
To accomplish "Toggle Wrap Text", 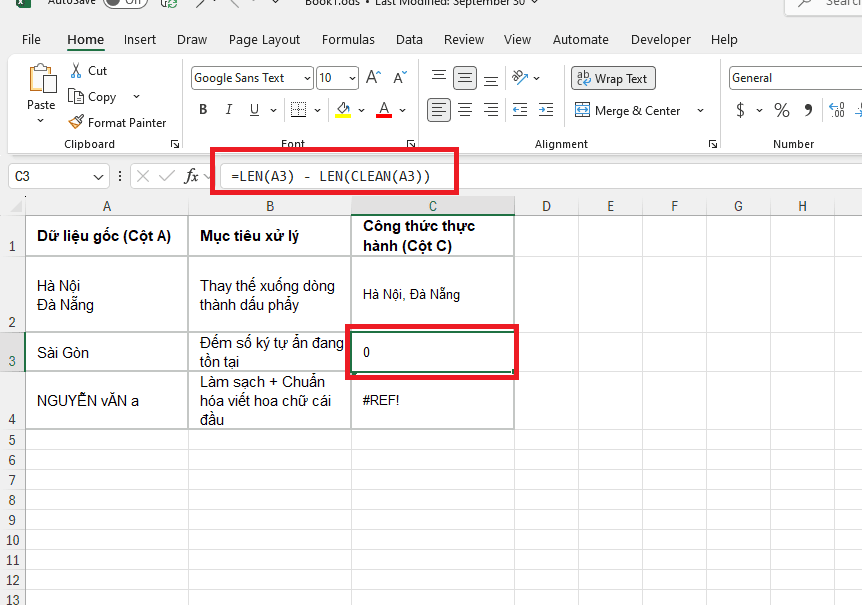I will click(x=613, y=79).
